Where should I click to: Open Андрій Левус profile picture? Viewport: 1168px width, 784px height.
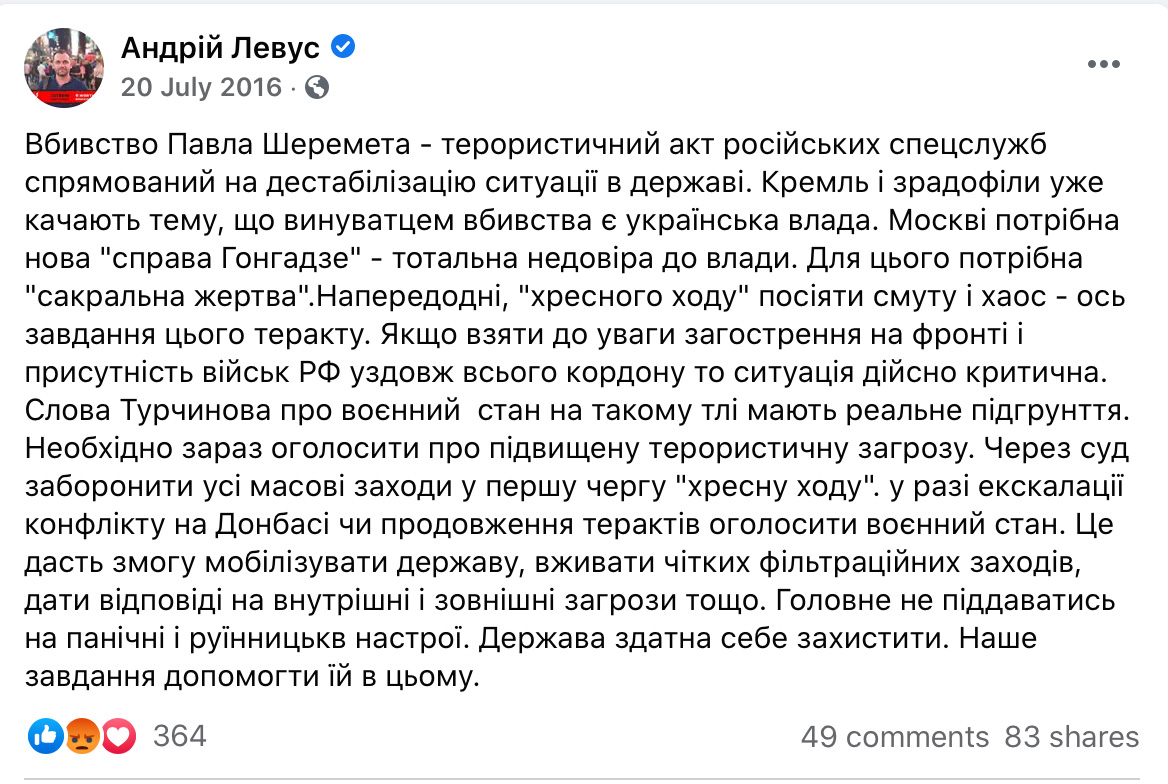pos(63,67)
